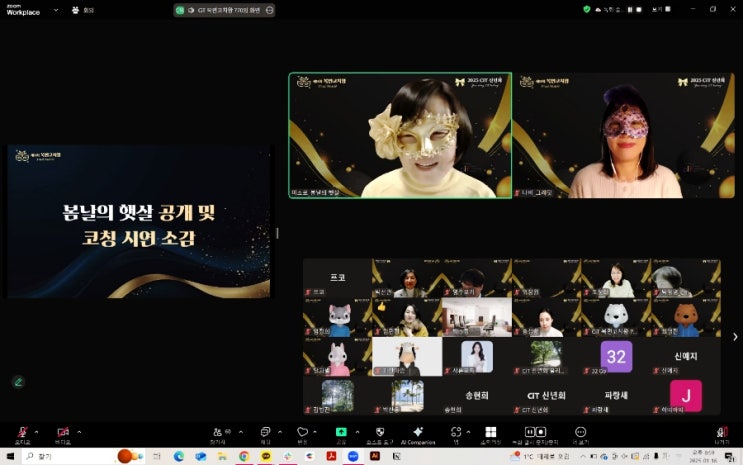The width and height of the screenshot is (743, 465).
Task: Open the Chat panel icon
Action: pyautogui.click(x=265, y=432)
